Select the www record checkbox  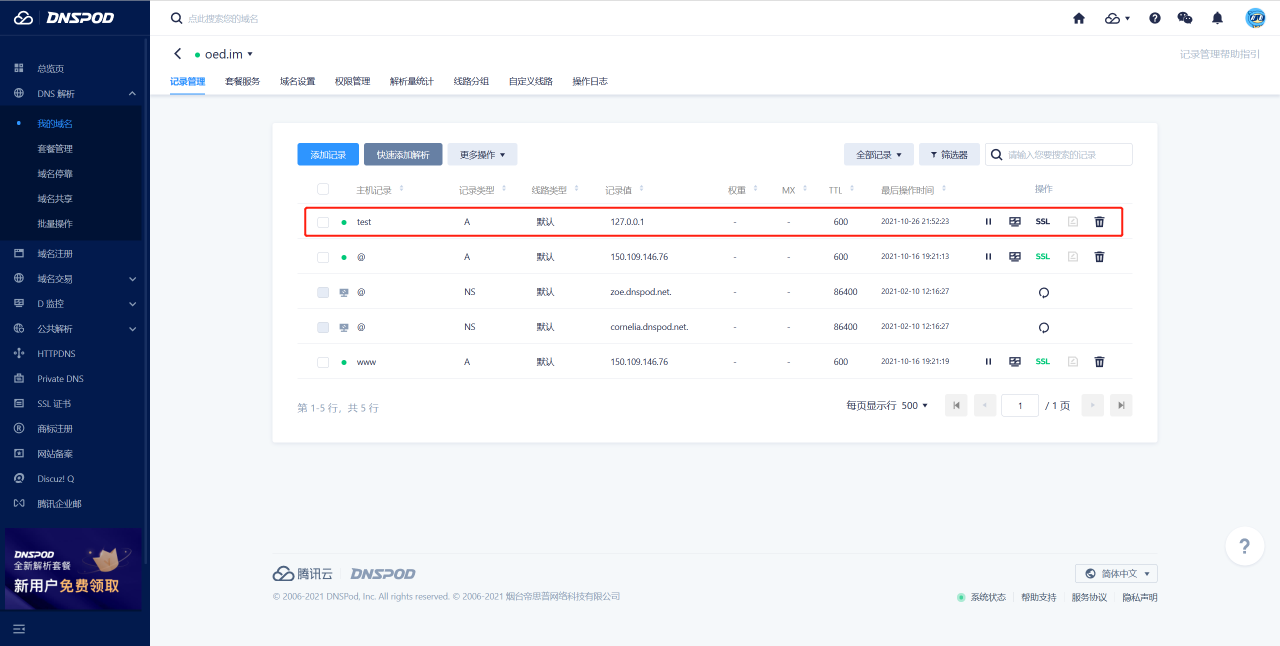click(323, 362)
